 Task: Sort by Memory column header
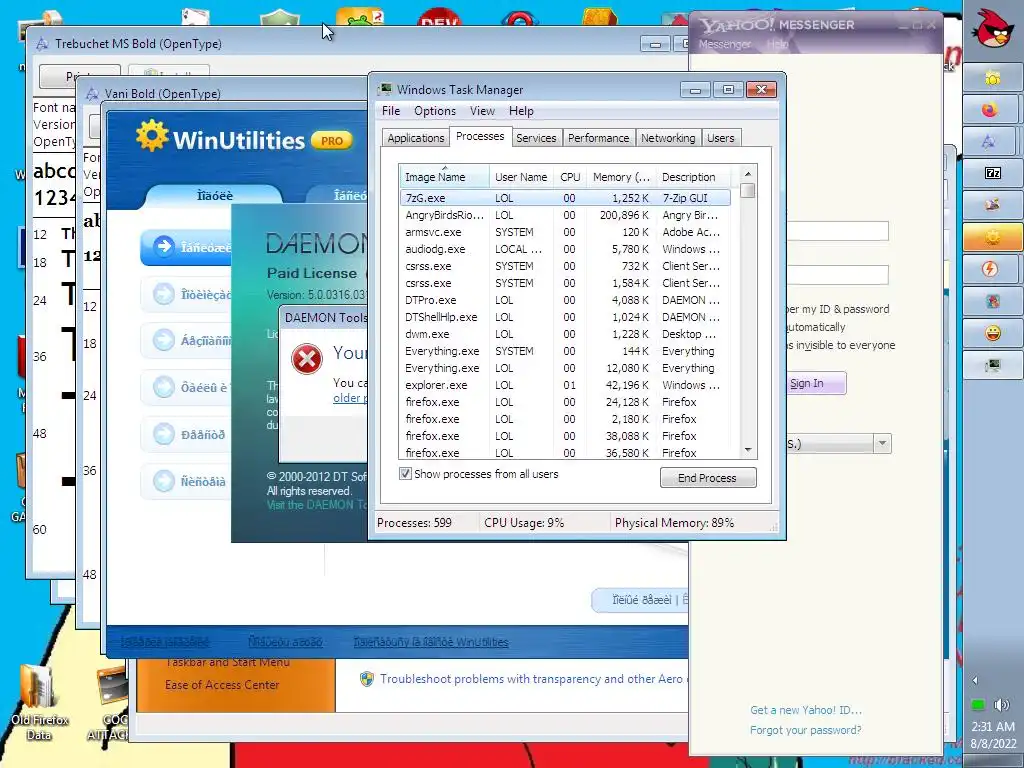621,176
